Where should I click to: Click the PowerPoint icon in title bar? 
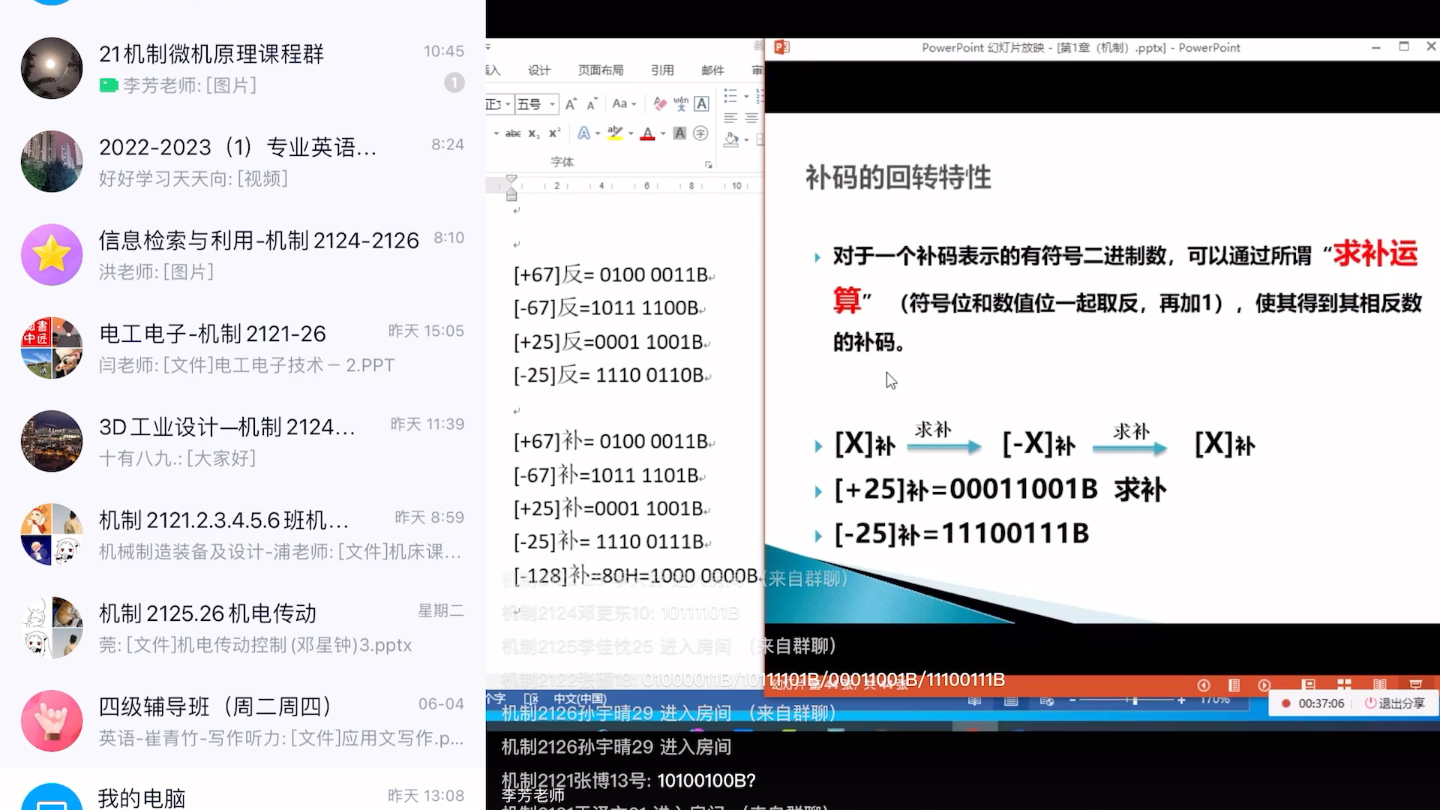pos(782,47)
